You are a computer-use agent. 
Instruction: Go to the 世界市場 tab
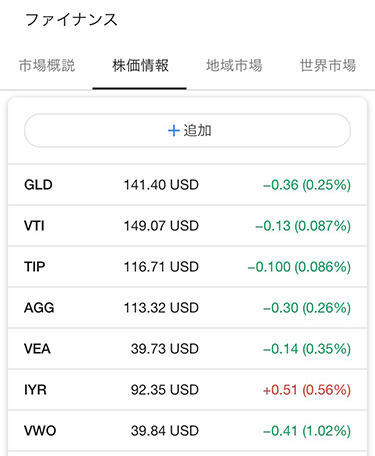click(x=328, y=65)
